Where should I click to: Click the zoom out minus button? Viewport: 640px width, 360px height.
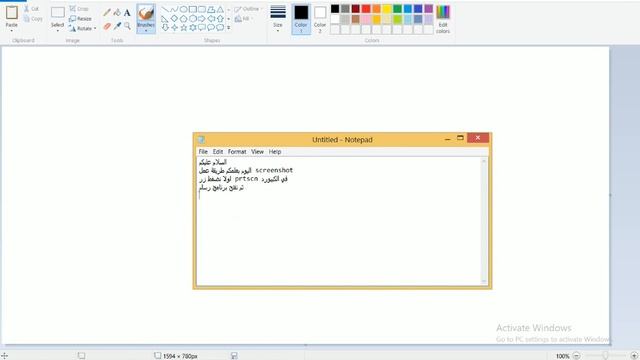576,356
